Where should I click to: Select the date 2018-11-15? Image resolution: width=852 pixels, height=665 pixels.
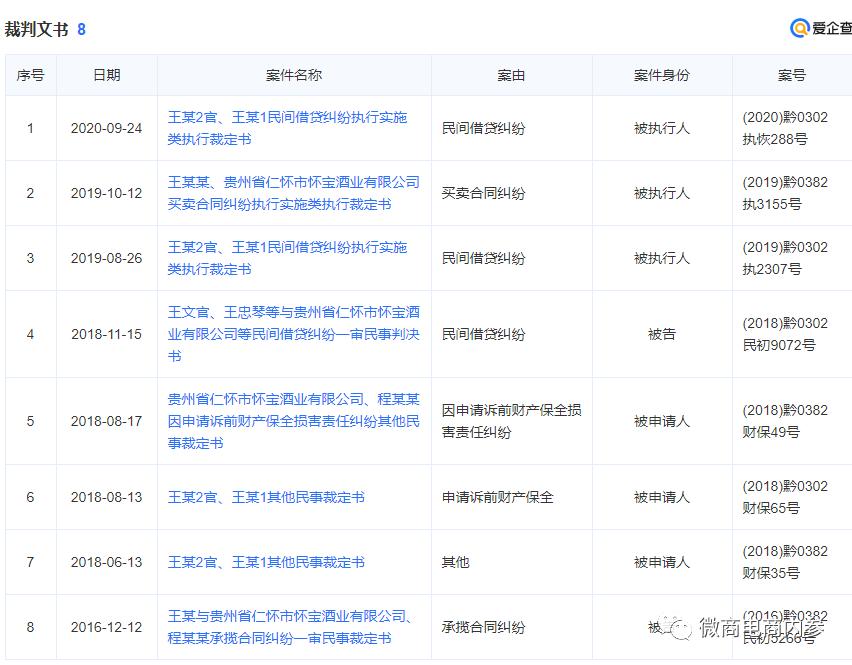(106, 334)
